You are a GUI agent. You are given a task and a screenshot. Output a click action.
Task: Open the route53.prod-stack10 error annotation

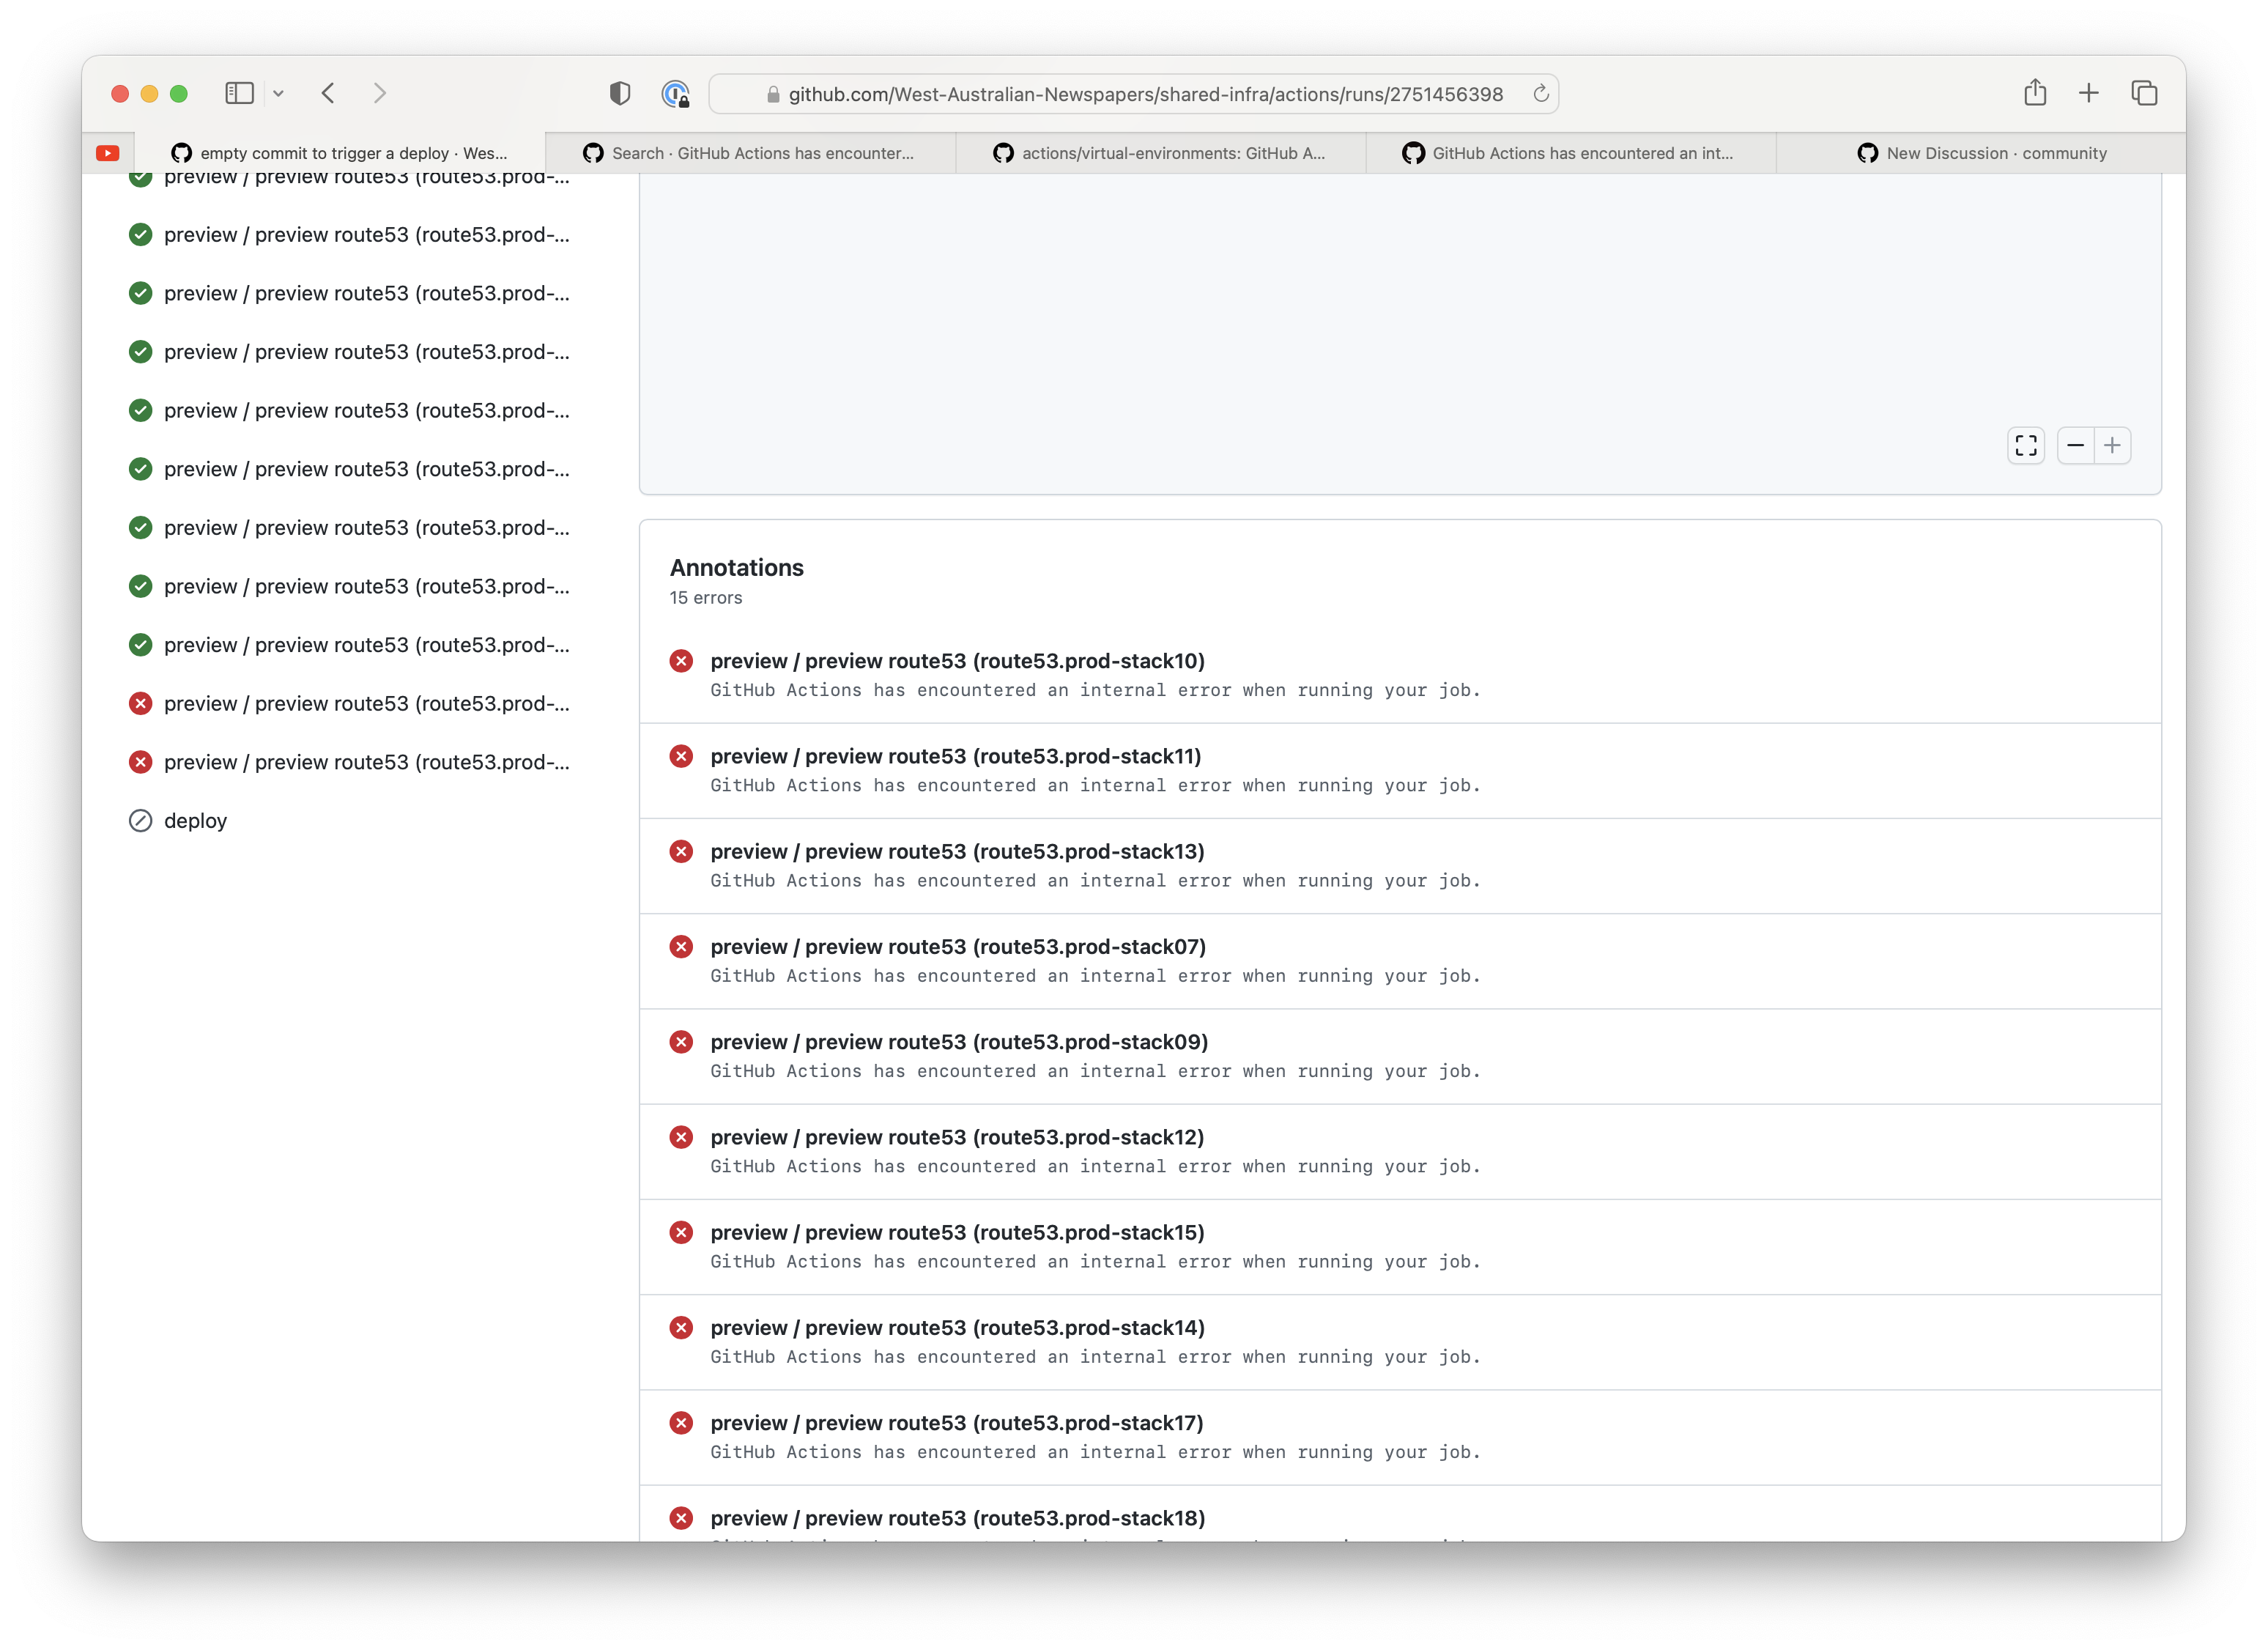957,661
